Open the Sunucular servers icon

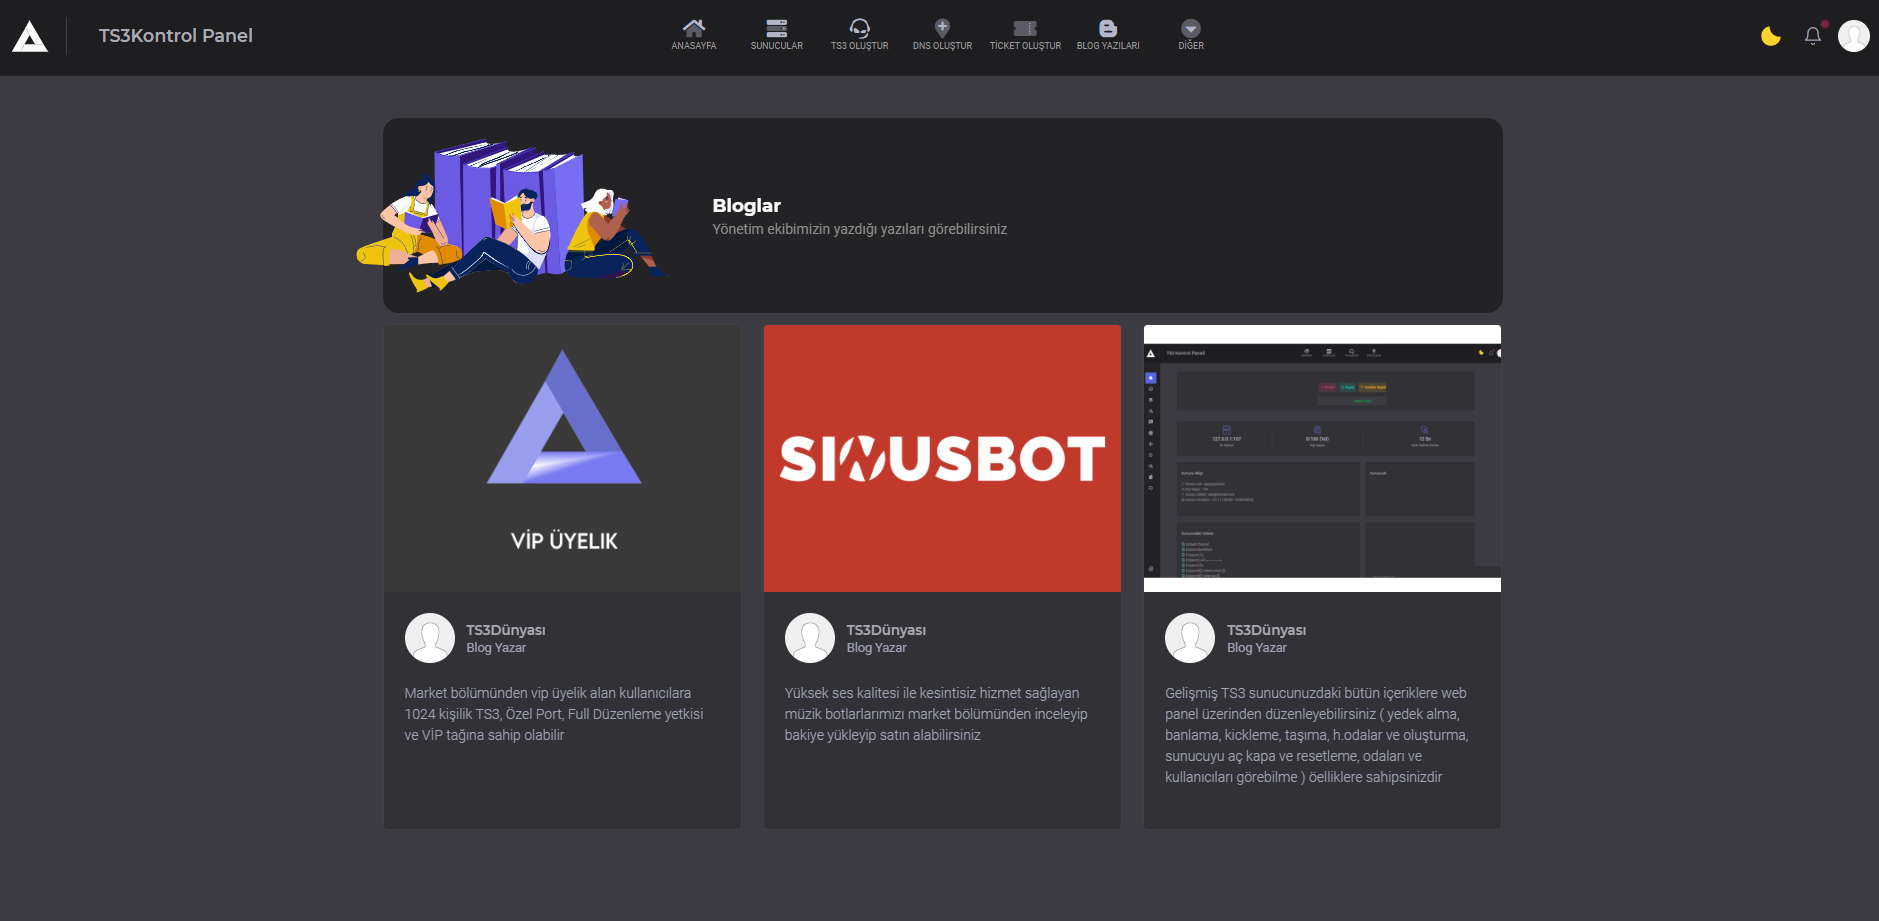pyautogui.click(x=776, y=29)
